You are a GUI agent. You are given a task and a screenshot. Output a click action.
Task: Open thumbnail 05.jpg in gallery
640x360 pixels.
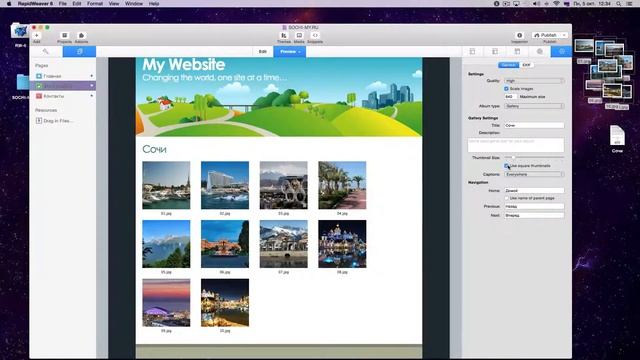[x=166, y=244]
